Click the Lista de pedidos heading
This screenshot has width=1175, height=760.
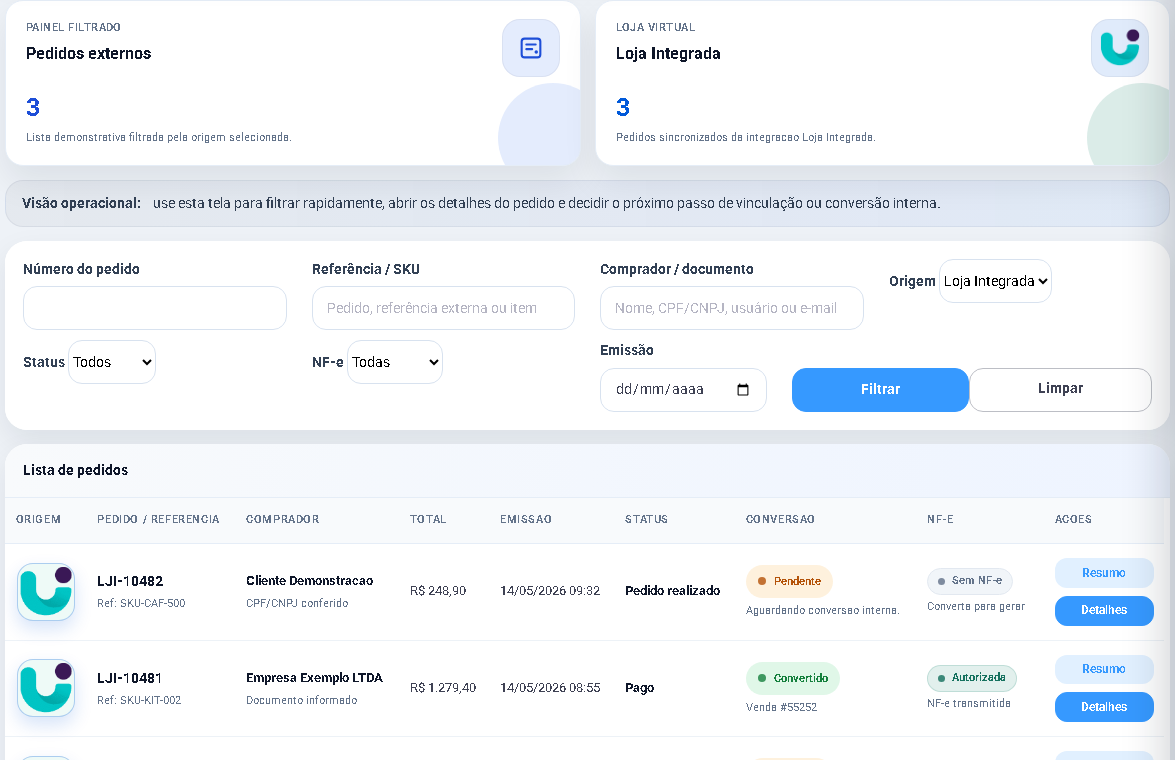pos(76,470)
